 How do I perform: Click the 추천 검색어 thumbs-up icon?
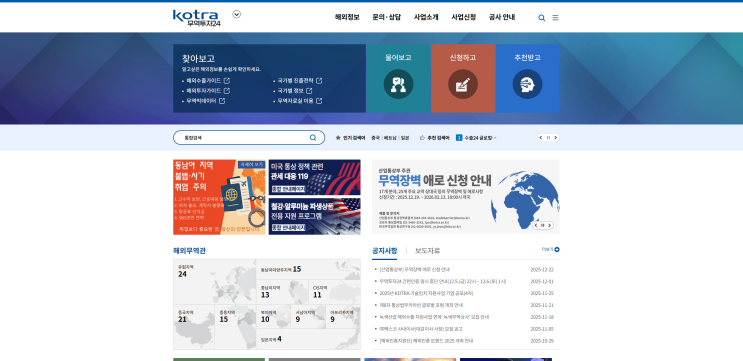pos(422,137)
